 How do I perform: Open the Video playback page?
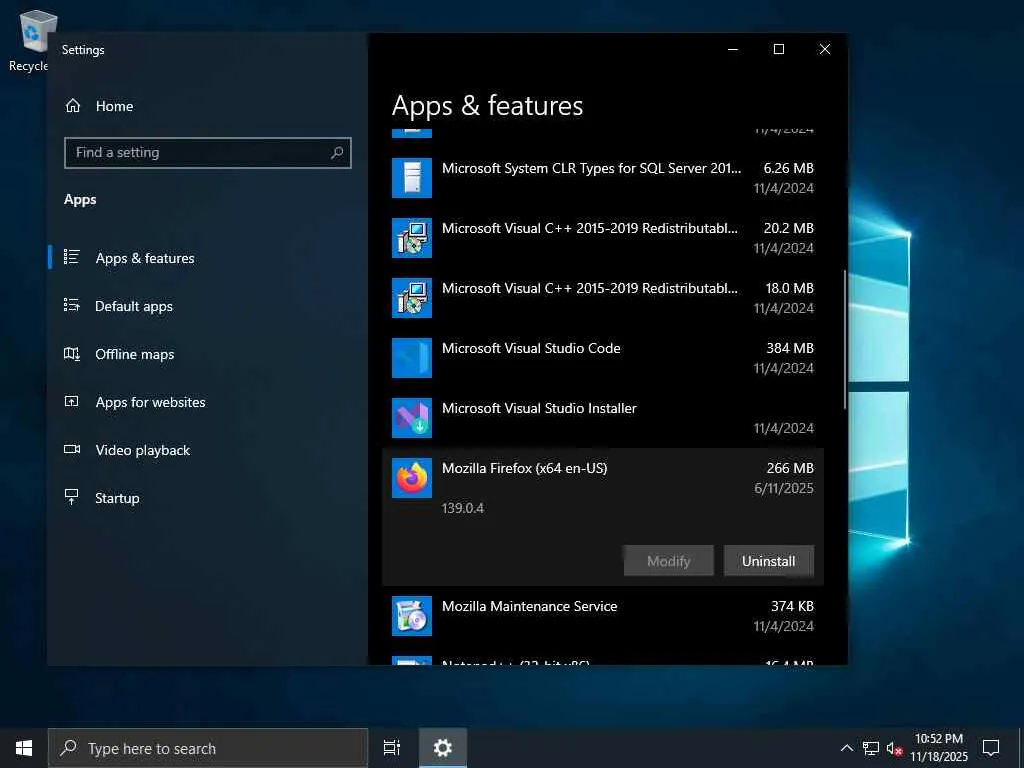208,450
